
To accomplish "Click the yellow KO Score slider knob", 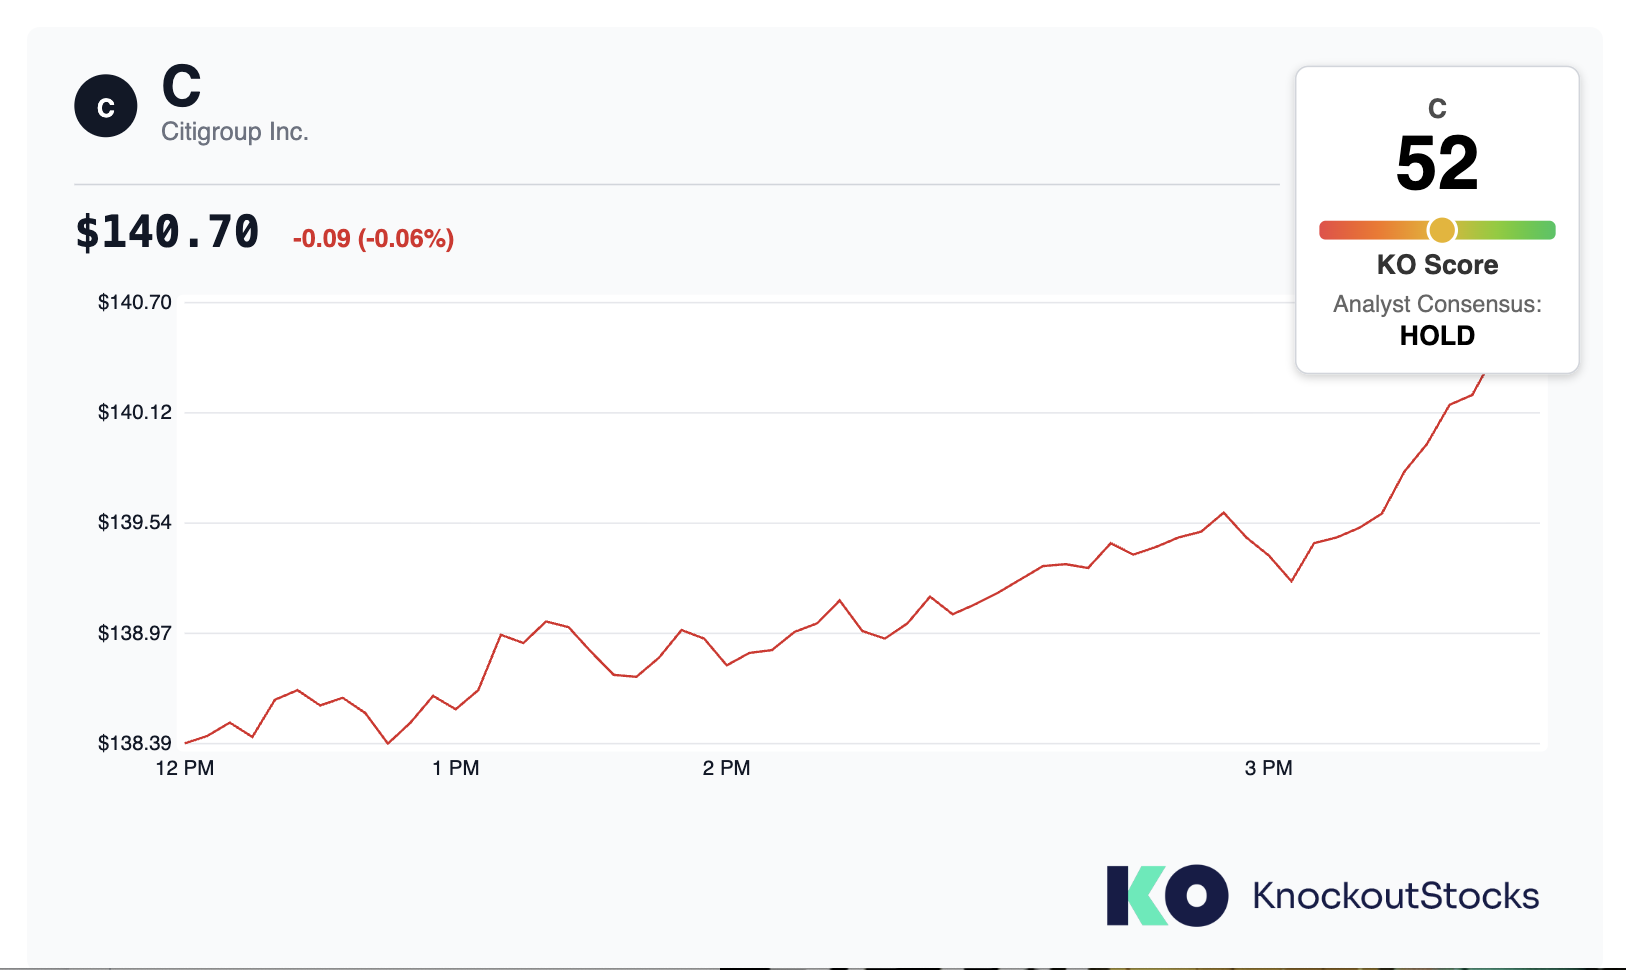I will (1441, 230).
